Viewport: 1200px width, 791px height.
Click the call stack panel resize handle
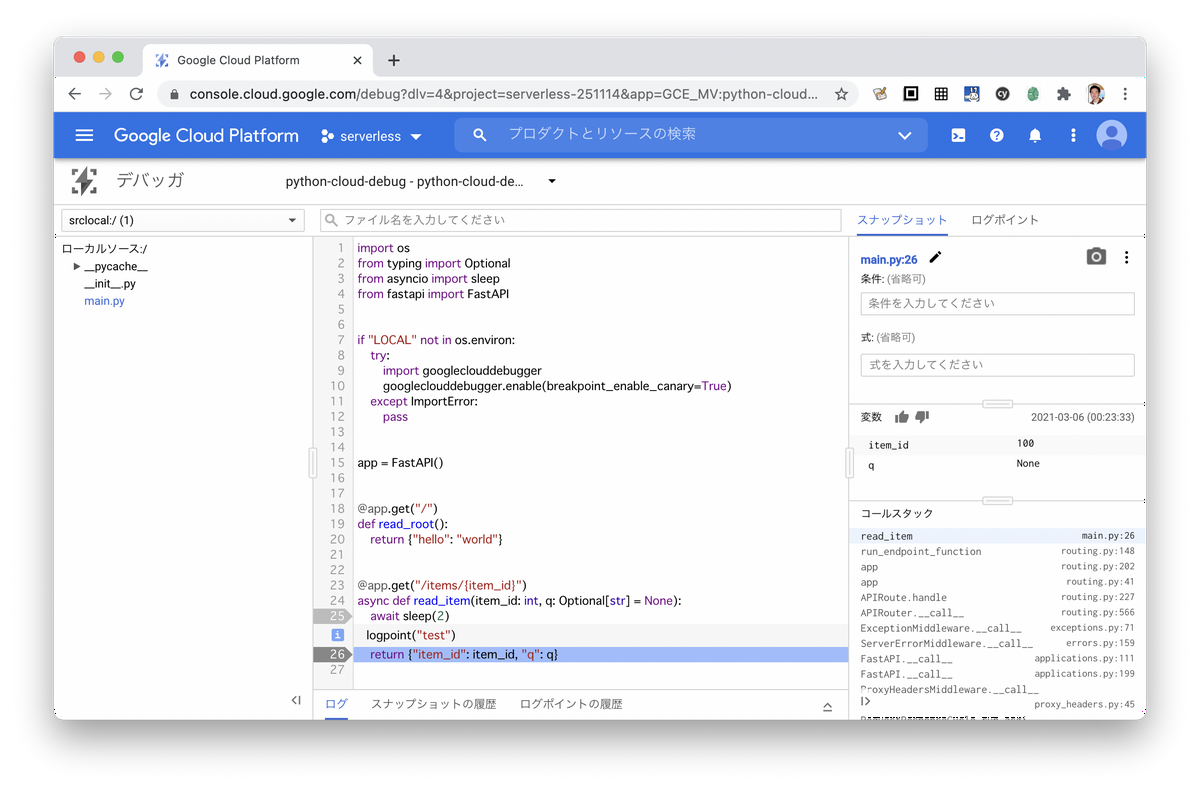click(997, 501)
